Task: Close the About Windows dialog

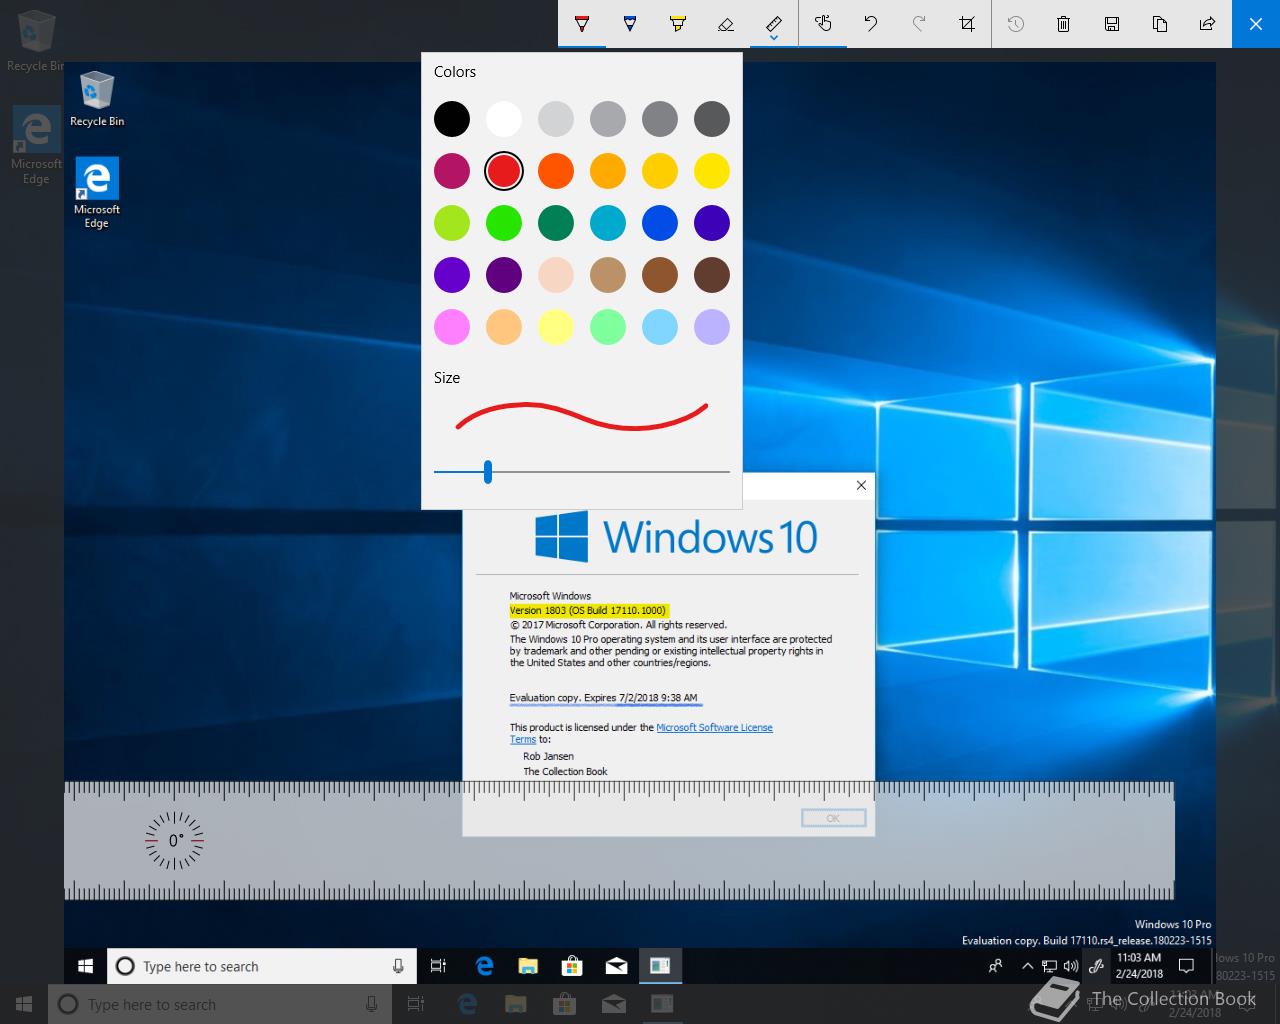Action: 861,485
